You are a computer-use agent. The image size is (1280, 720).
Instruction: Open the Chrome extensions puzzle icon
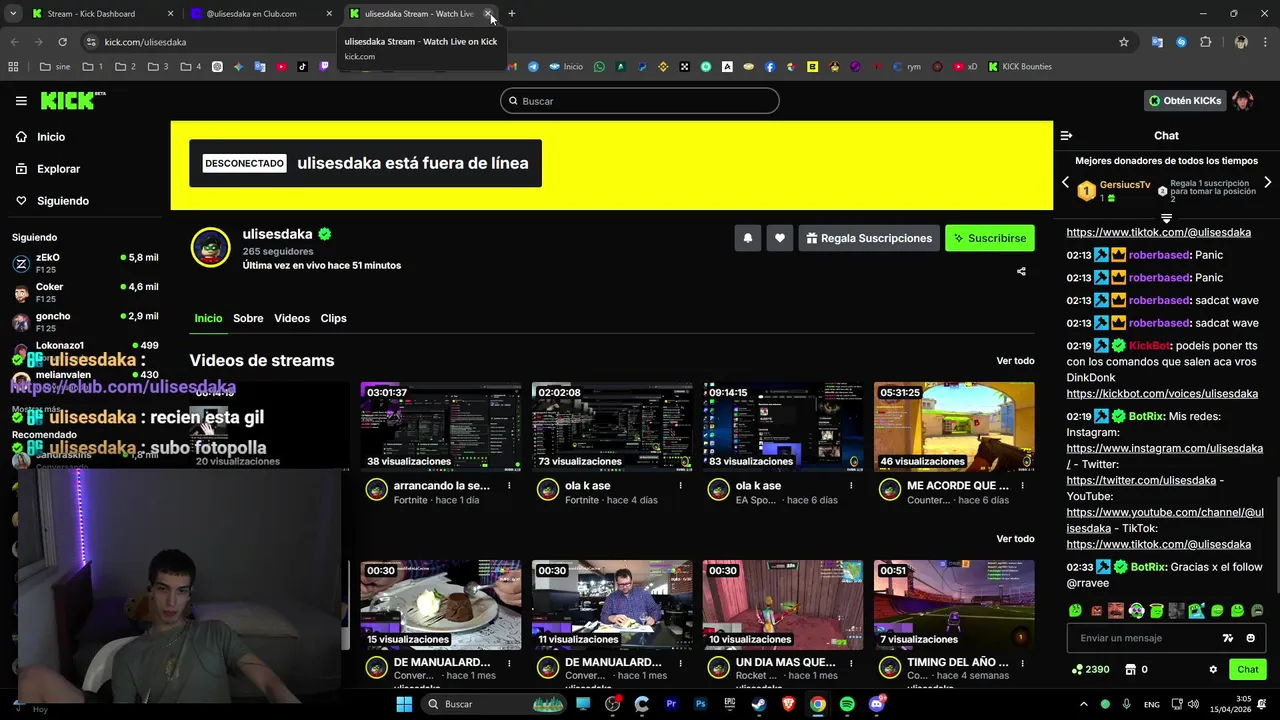point(1205,42)
